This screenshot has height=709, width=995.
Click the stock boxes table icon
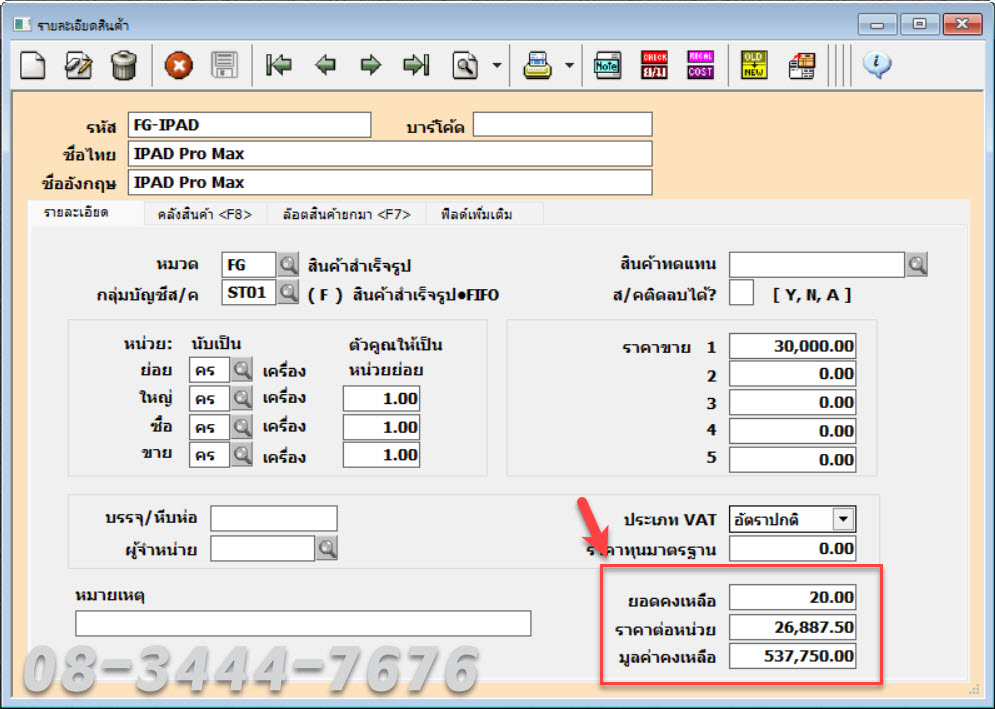coord(801,65)
